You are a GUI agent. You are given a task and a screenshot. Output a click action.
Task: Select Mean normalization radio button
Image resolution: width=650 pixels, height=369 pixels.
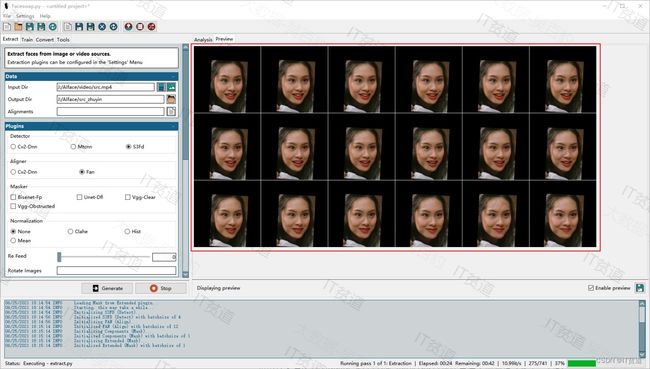click(x=13, y=240)
